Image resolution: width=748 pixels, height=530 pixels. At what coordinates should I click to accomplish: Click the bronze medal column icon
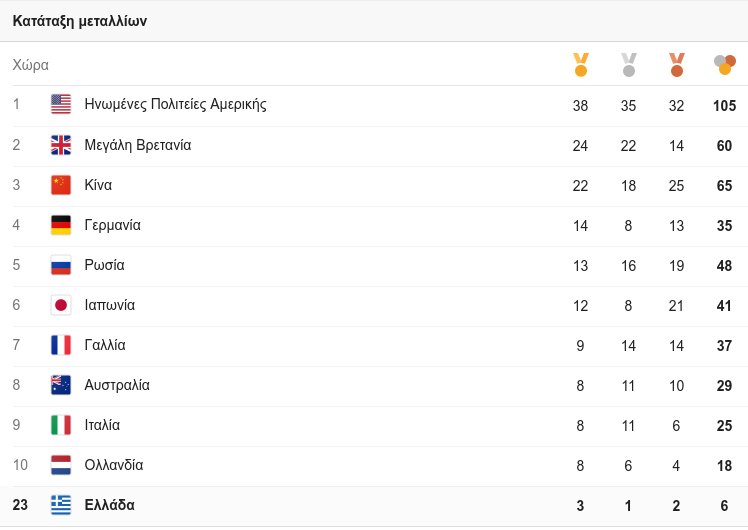[x=677, y=65]
